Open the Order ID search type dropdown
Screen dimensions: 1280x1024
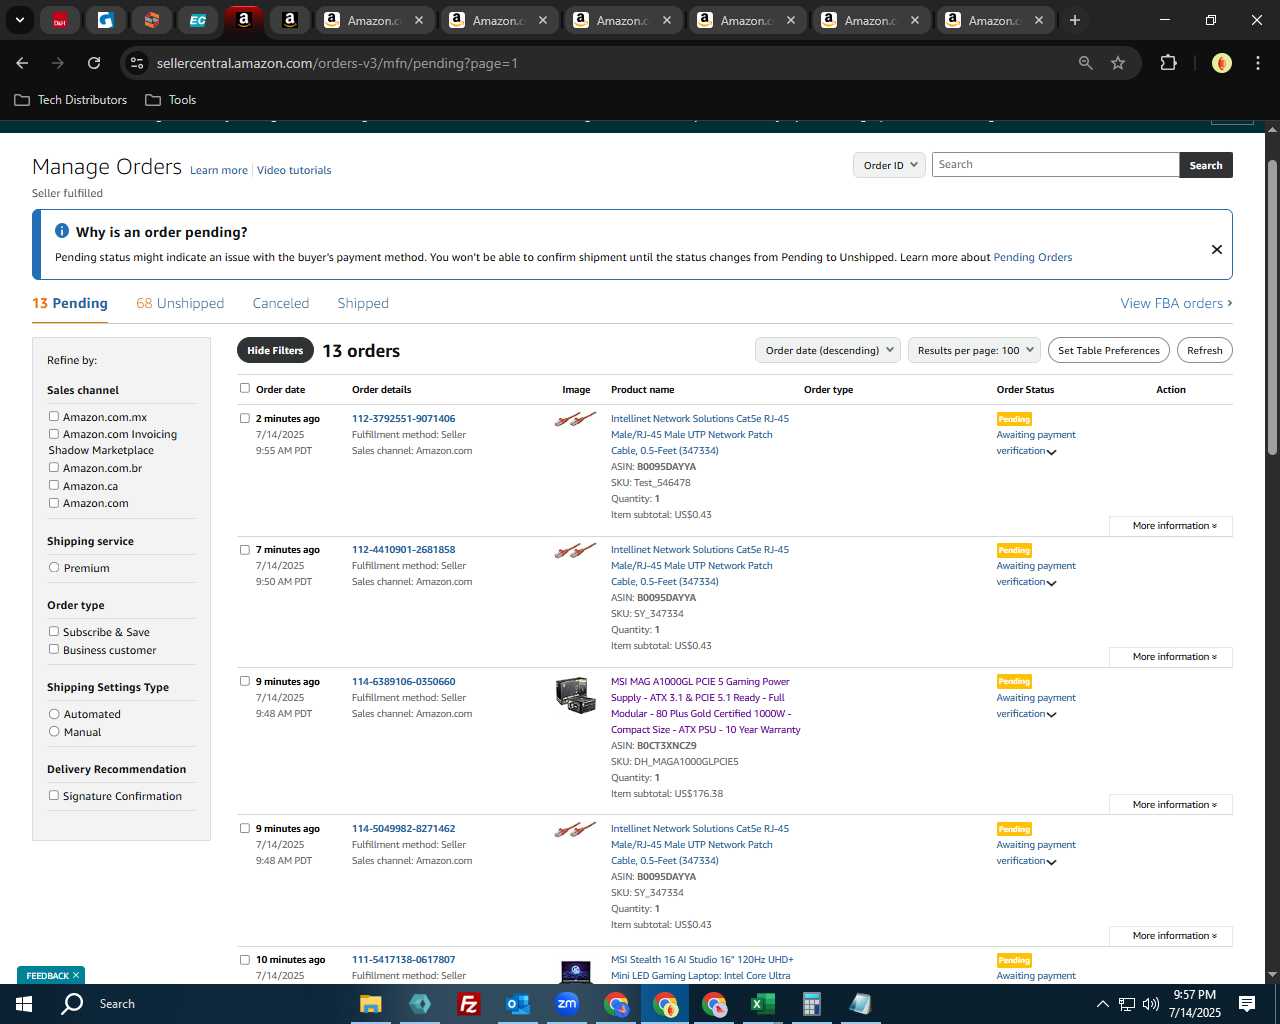[889, 165]
